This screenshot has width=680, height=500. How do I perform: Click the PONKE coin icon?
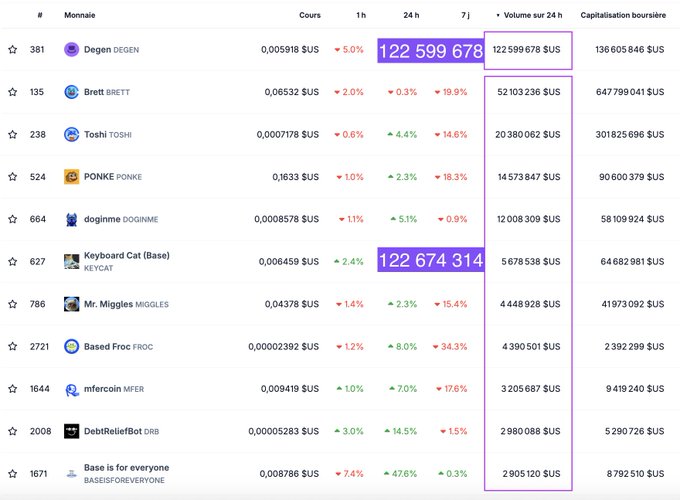point(71,176)
